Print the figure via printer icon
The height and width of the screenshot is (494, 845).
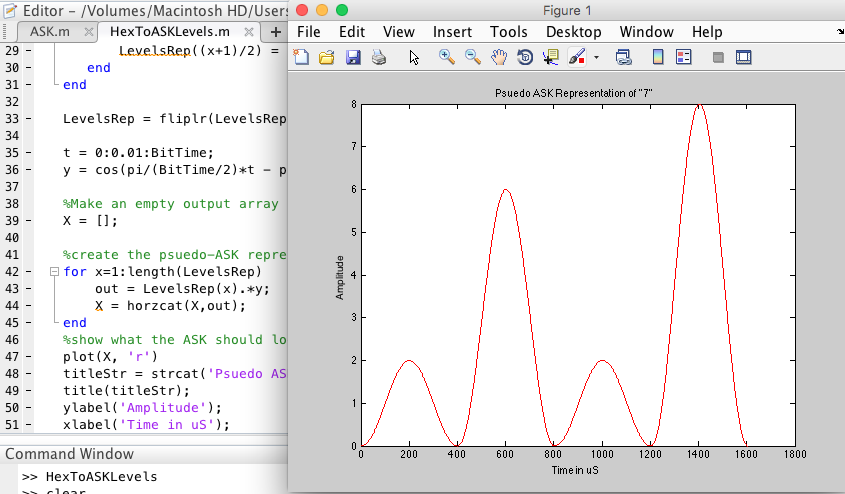(379, 57)
